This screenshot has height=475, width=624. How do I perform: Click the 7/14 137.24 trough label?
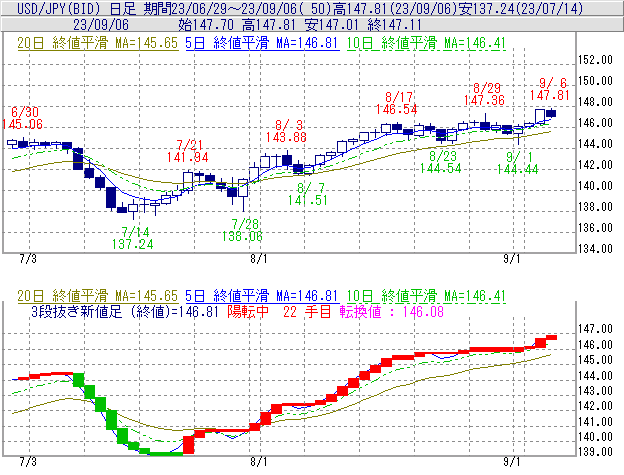click(x=133, y=238)
